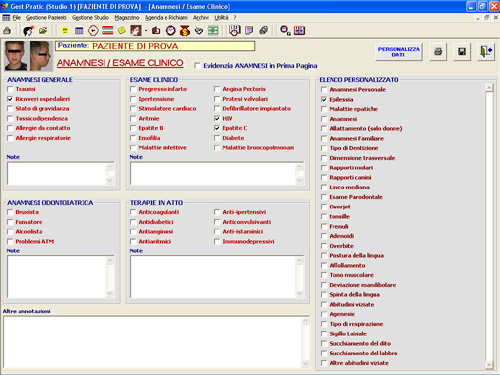Click the blue notepad toolbar icon

point(249,31)
